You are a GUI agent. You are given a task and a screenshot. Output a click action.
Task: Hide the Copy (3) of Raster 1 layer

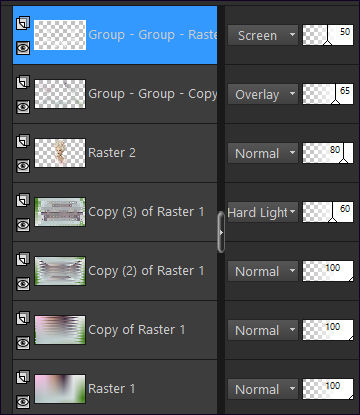(23, 225)
